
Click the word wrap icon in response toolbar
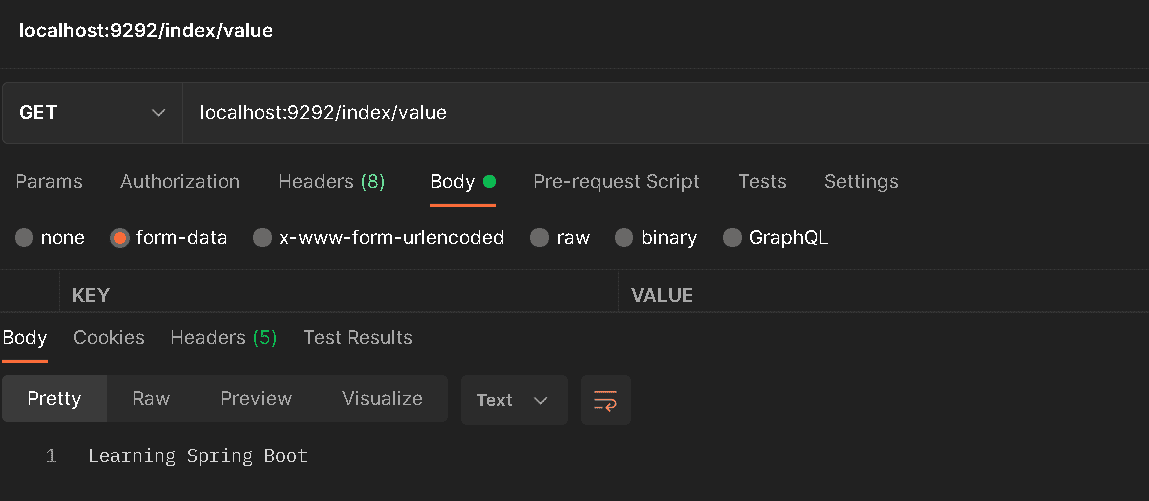(605, 400)
